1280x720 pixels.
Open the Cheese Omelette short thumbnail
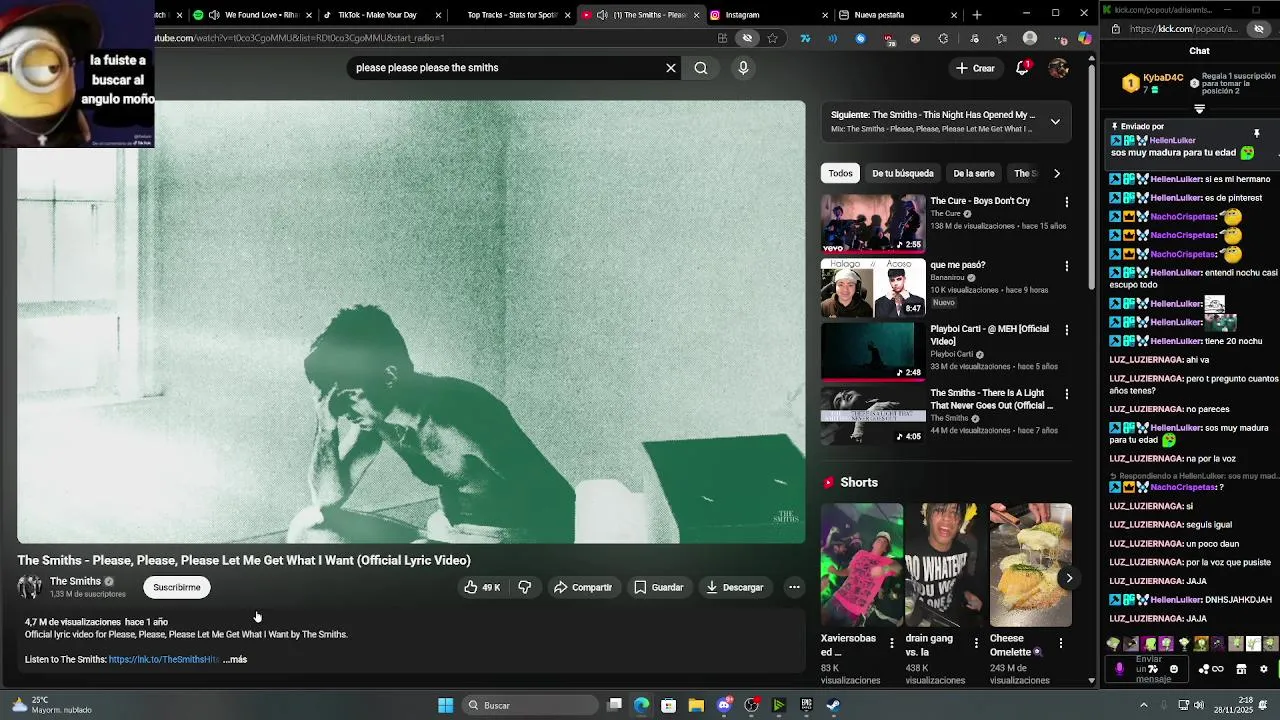tap(1030, 565)
